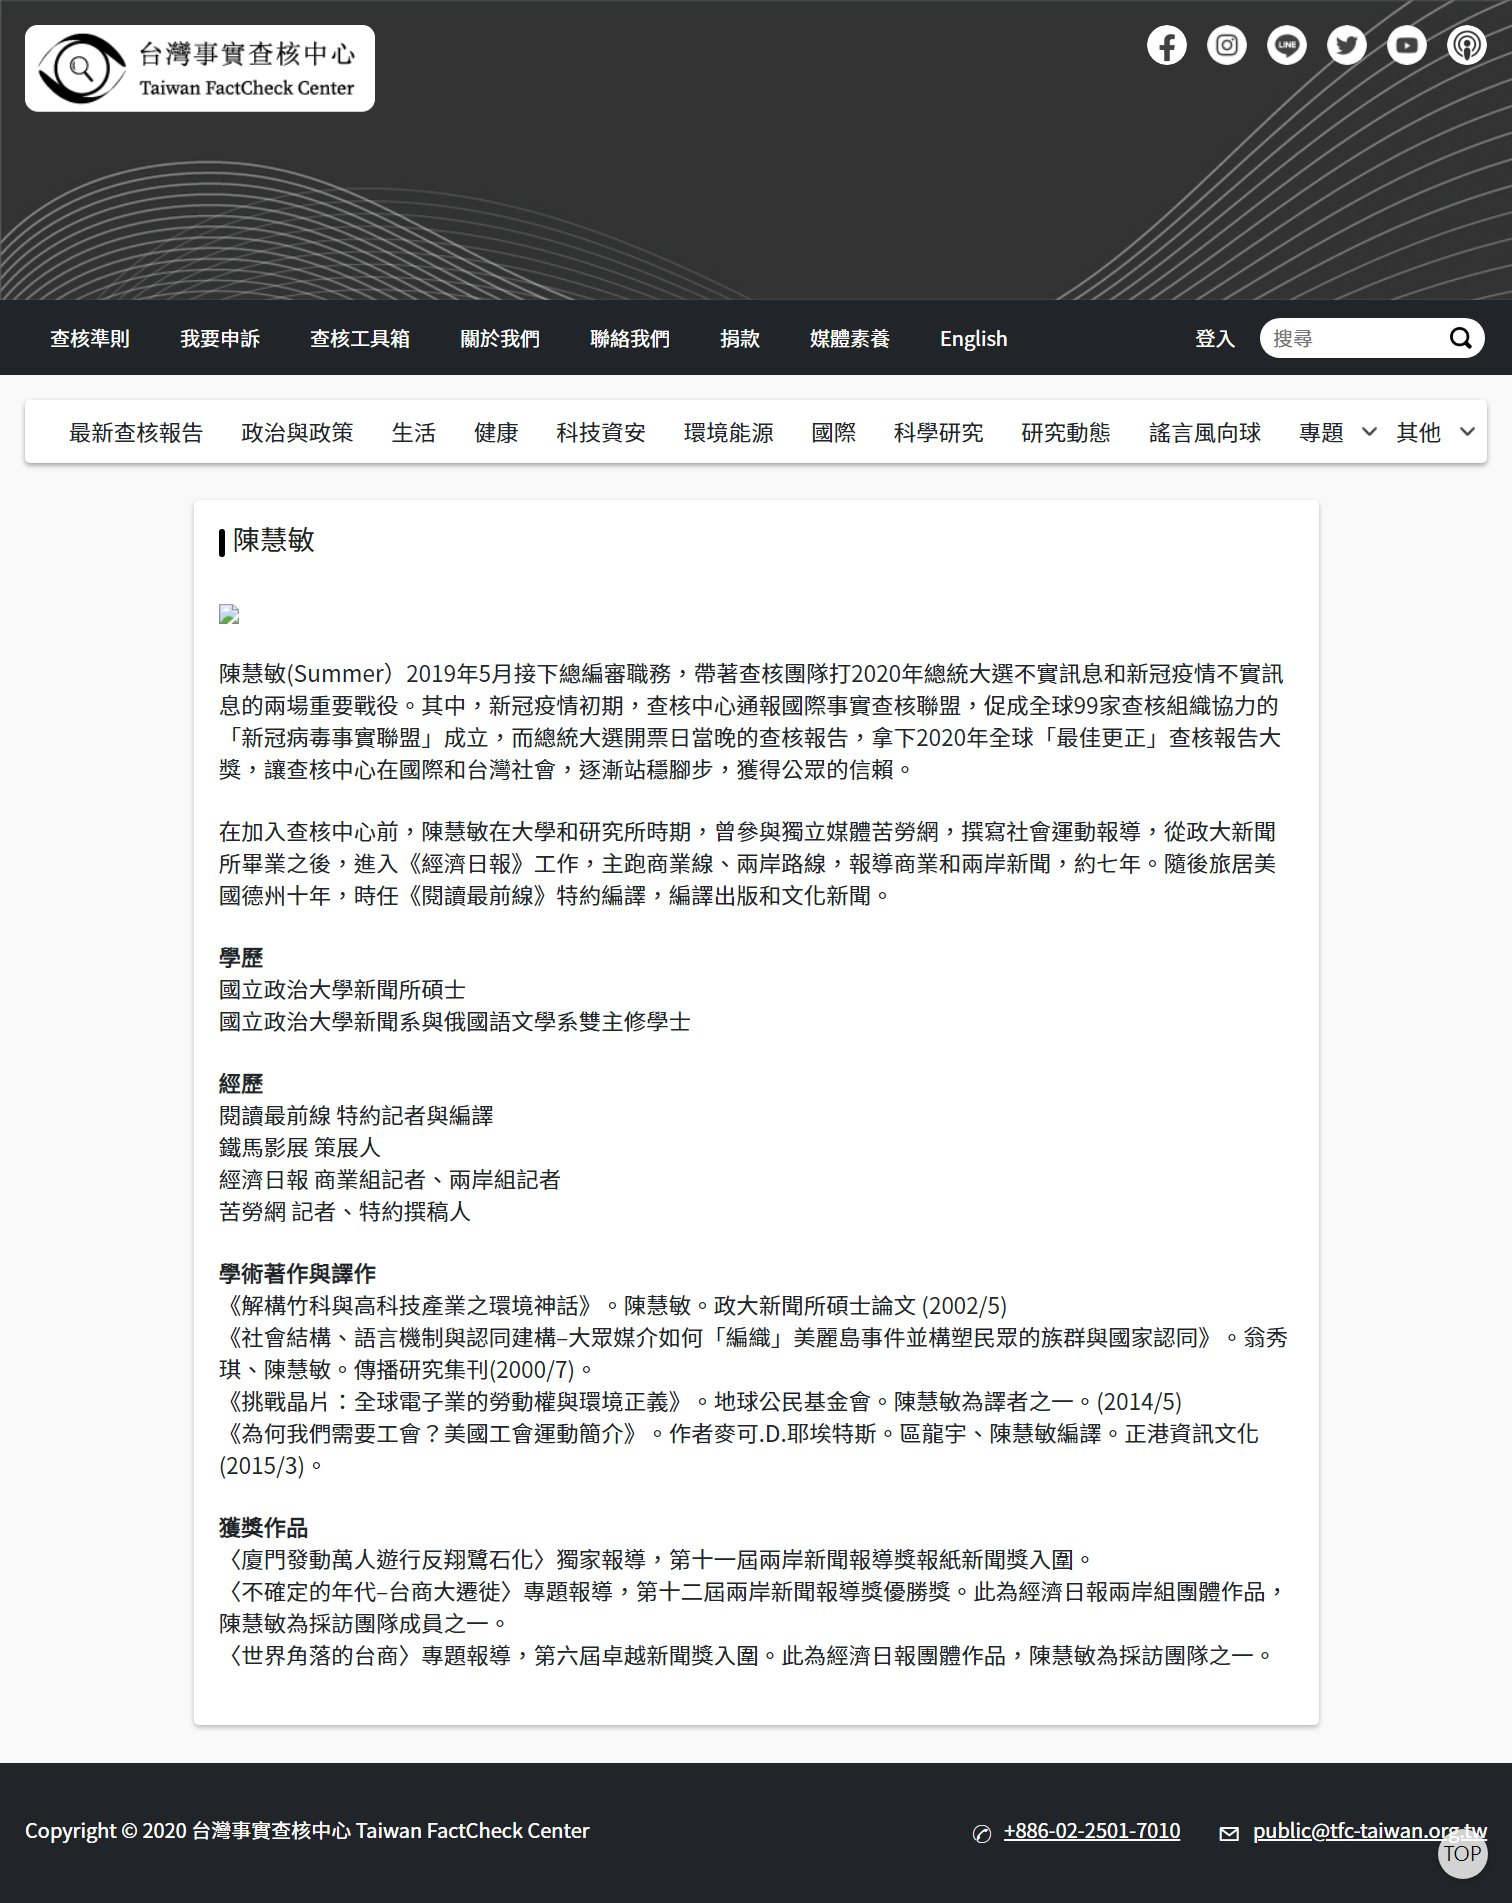Go to 國際 category
This screenshot has width=1512, height=1903.
[834, 432]
